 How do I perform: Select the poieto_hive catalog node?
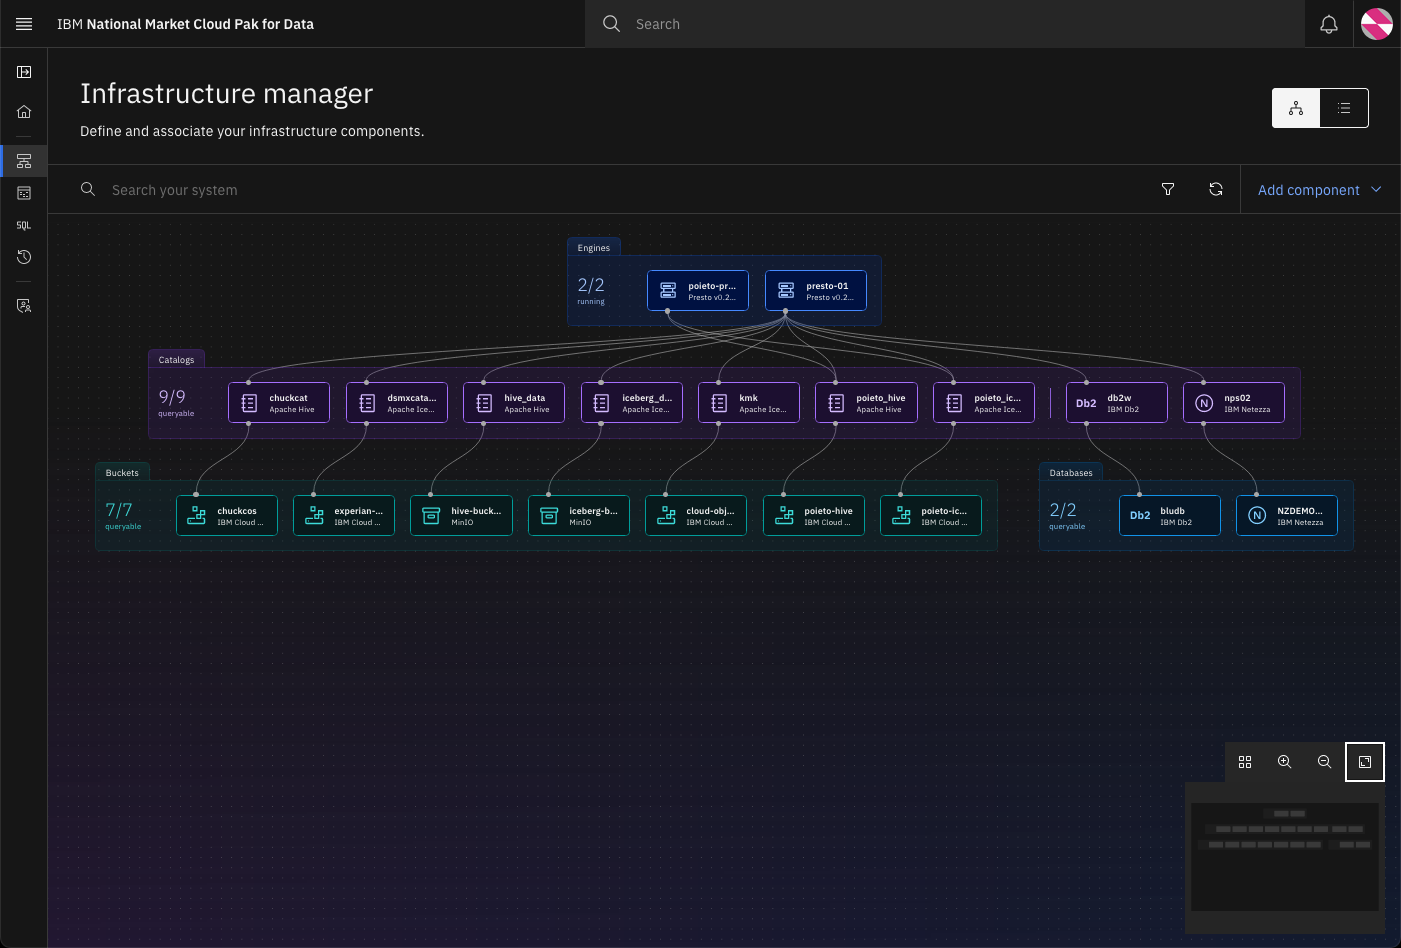(x=867, y=403)
